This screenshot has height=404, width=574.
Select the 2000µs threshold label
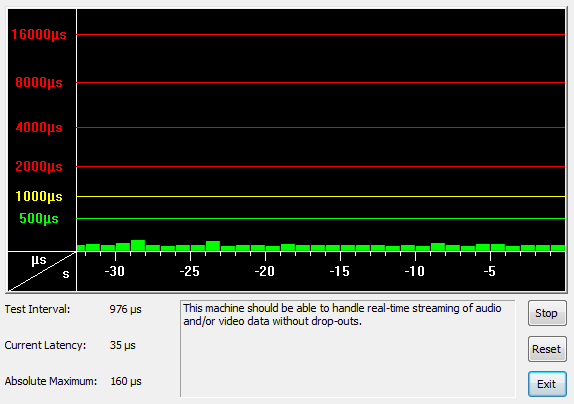click(x=39, y=167)
